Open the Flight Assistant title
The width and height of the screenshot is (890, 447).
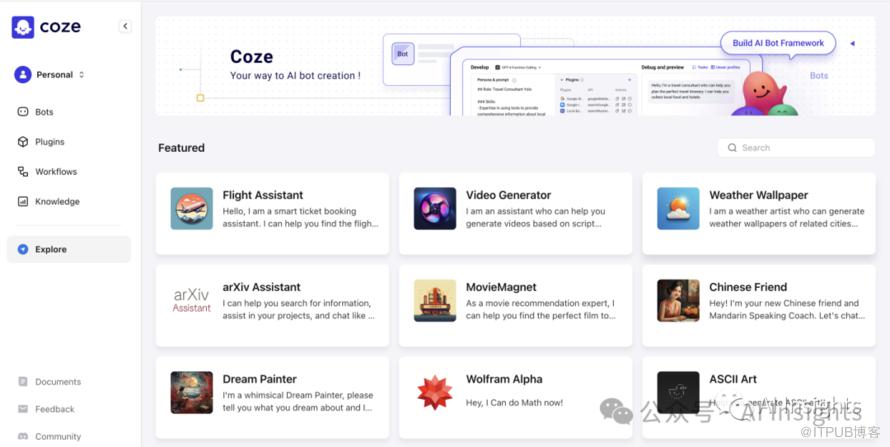point(263,195)
